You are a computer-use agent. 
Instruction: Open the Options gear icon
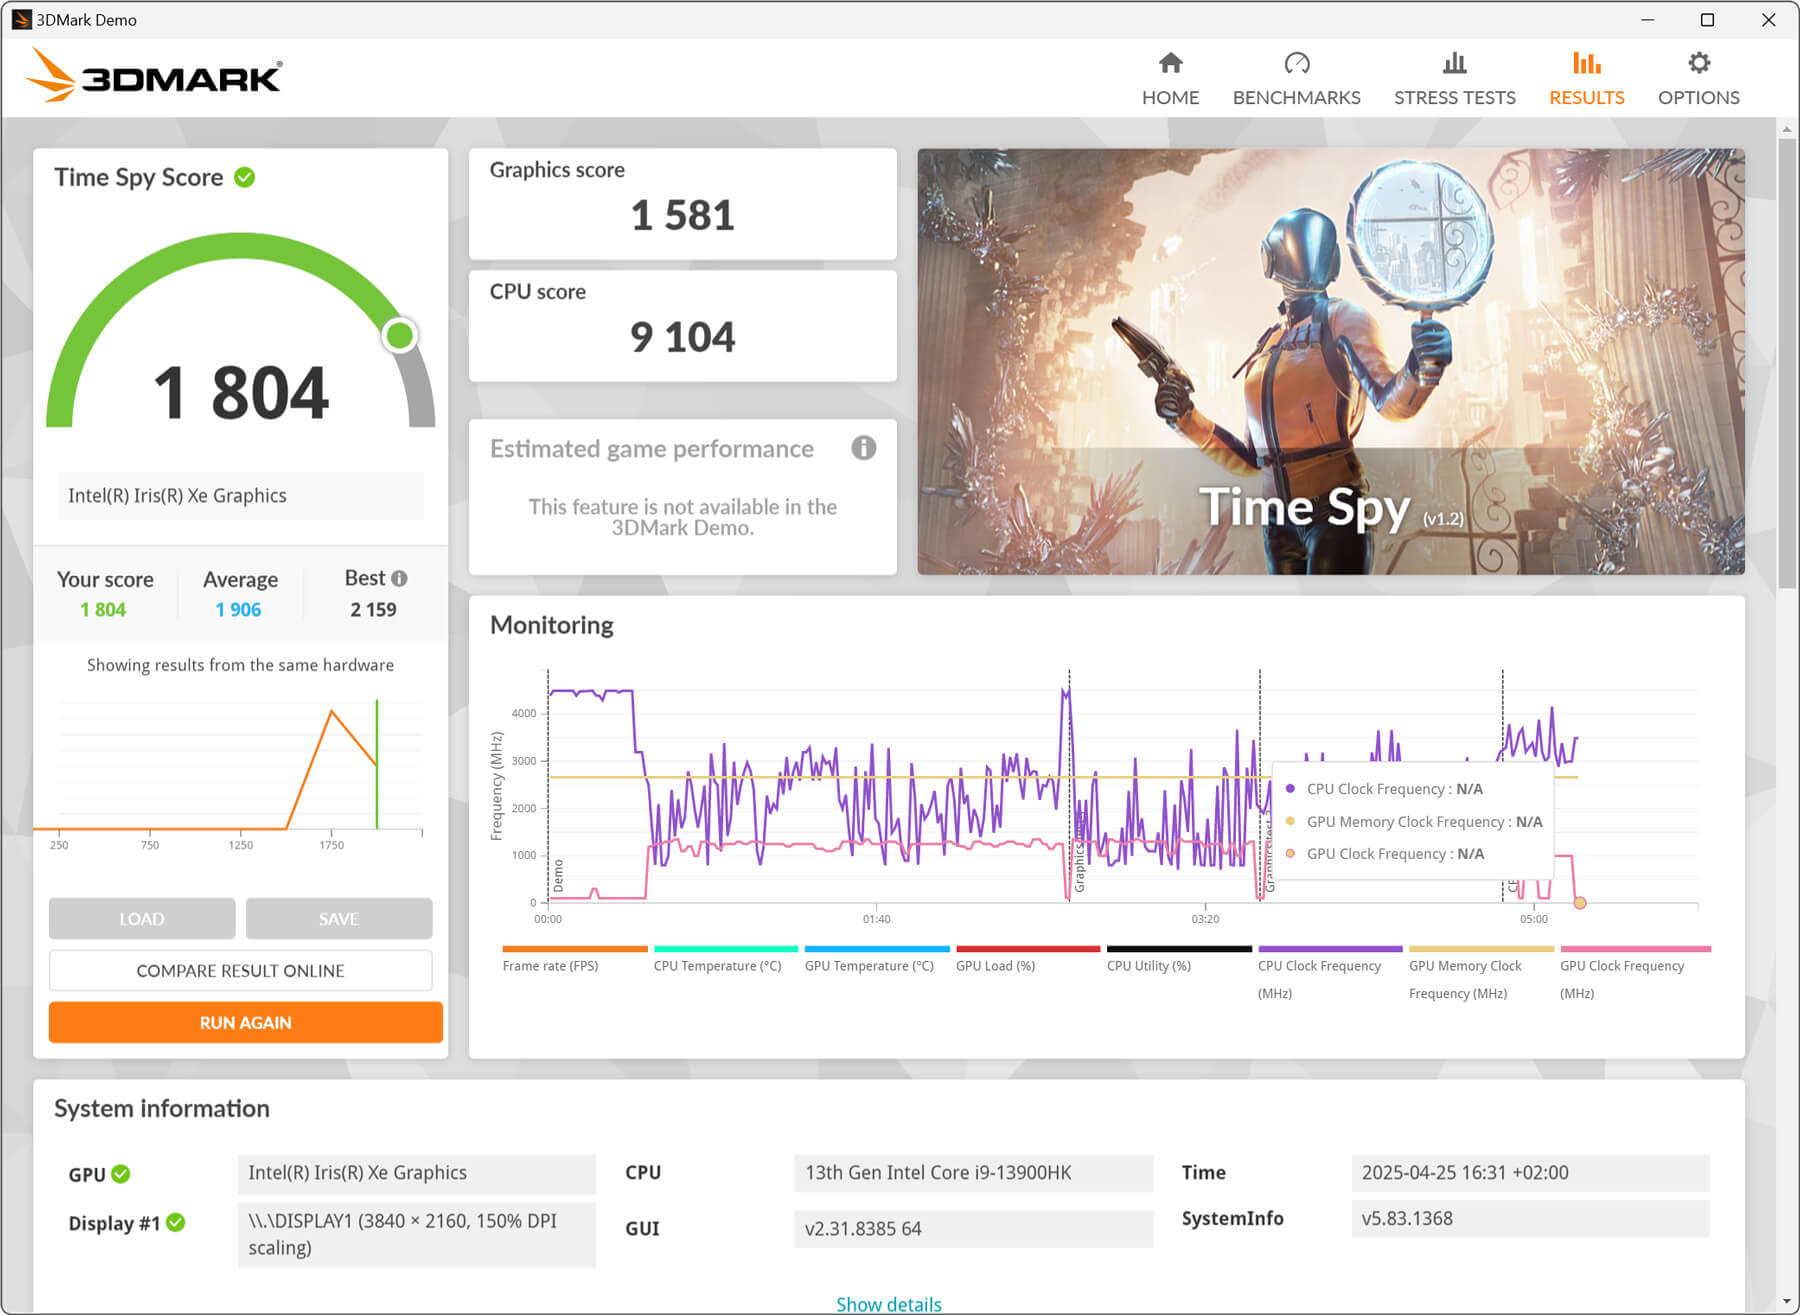(1698, 64)
